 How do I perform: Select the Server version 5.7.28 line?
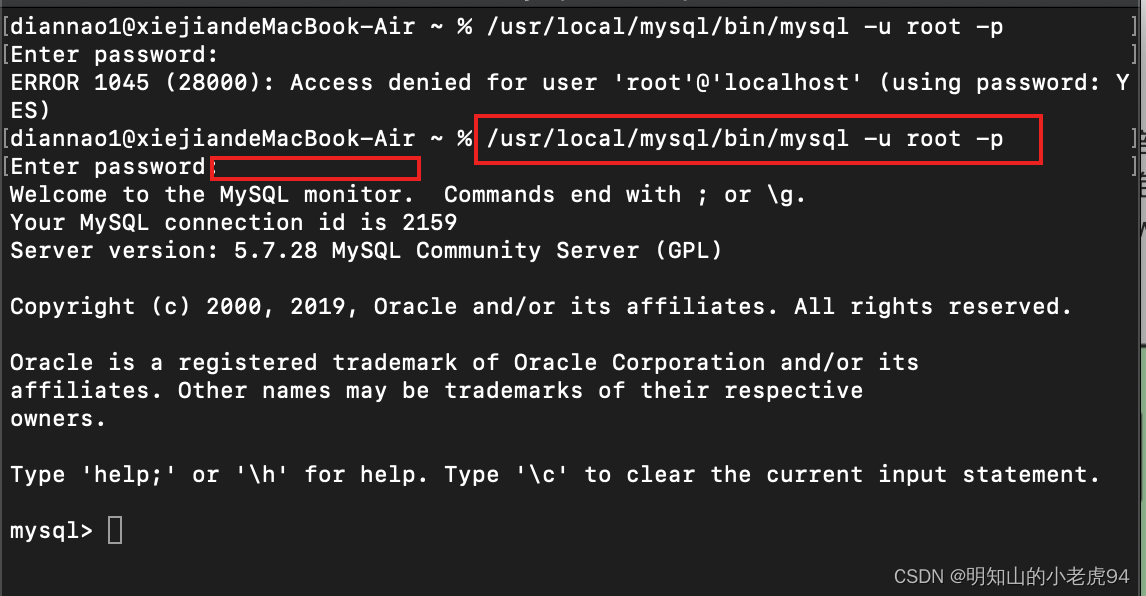point(365,250)
